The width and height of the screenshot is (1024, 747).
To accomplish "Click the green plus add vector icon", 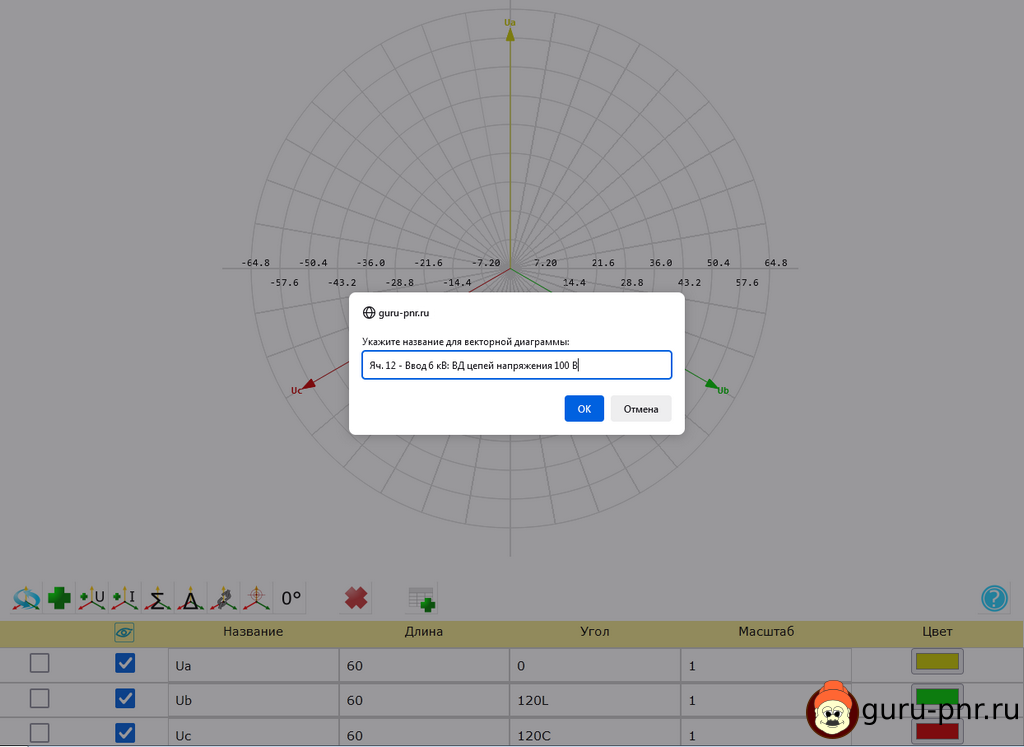I will 59,598.
